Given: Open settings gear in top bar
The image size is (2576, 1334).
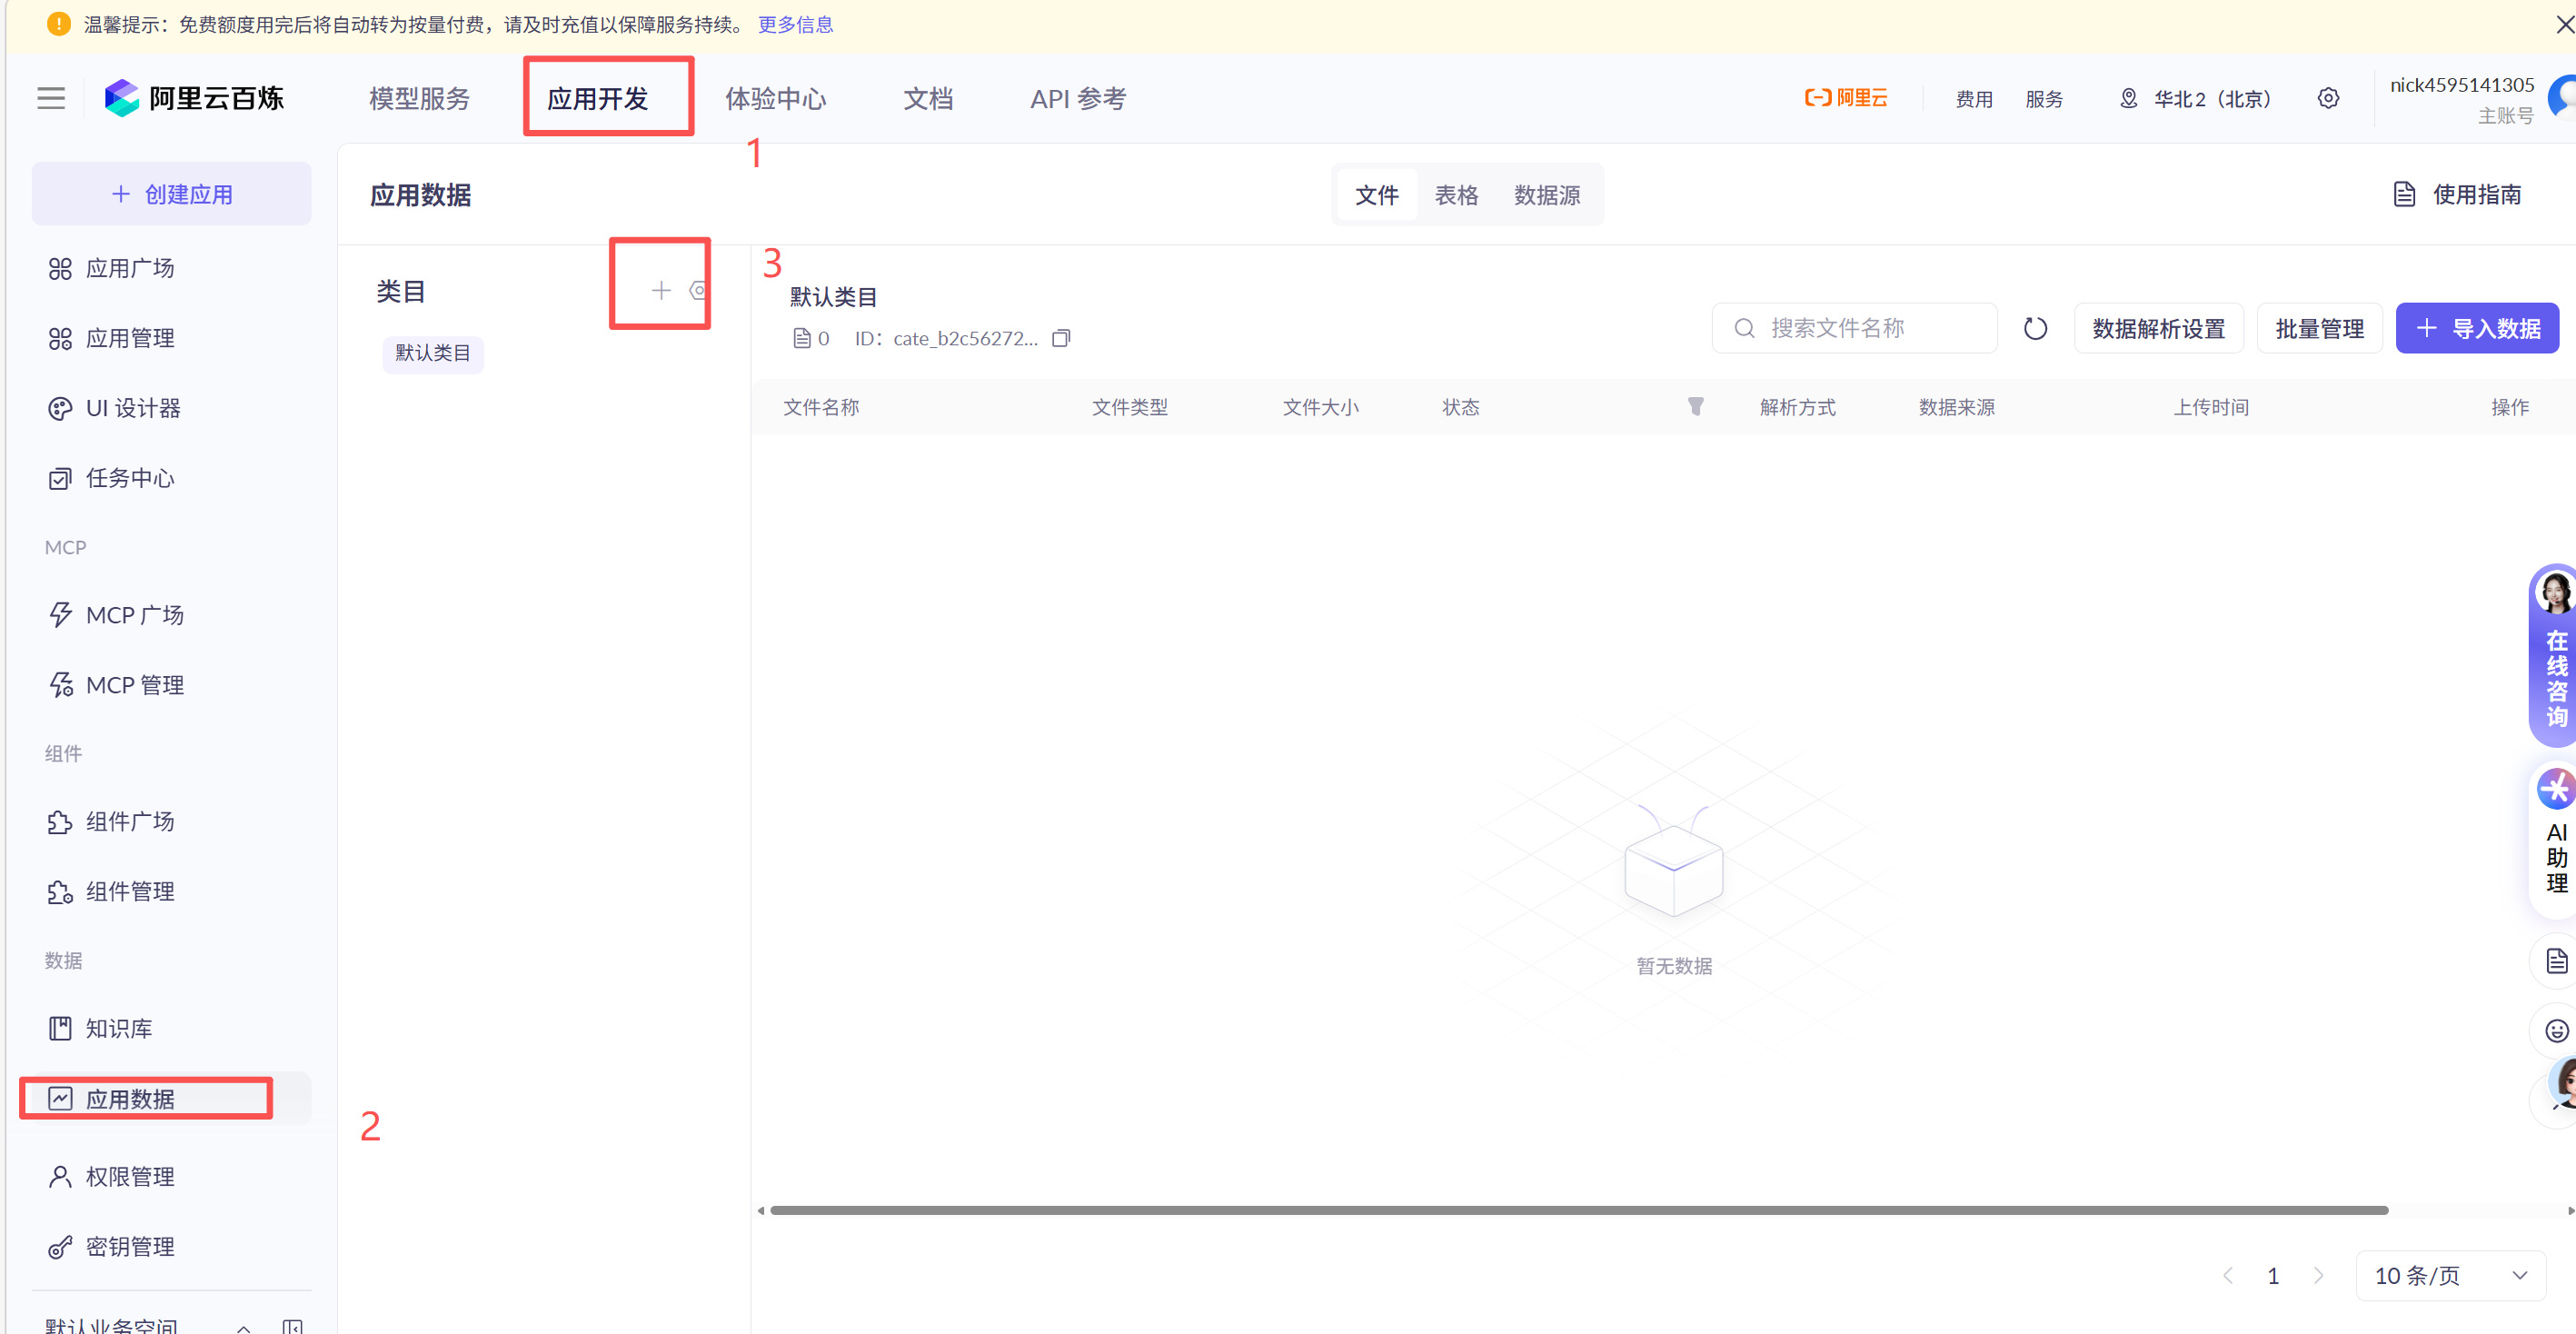Looking at the screenshot, I should 2328,98.
